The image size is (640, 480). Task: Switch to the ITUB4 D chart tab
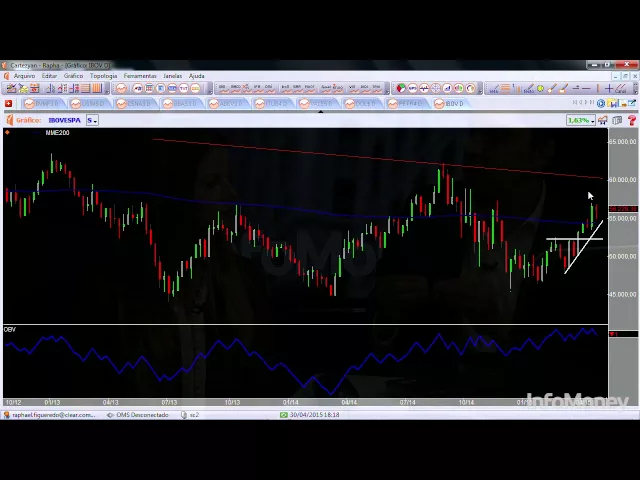pyautogui.click(x=272, y=104)
